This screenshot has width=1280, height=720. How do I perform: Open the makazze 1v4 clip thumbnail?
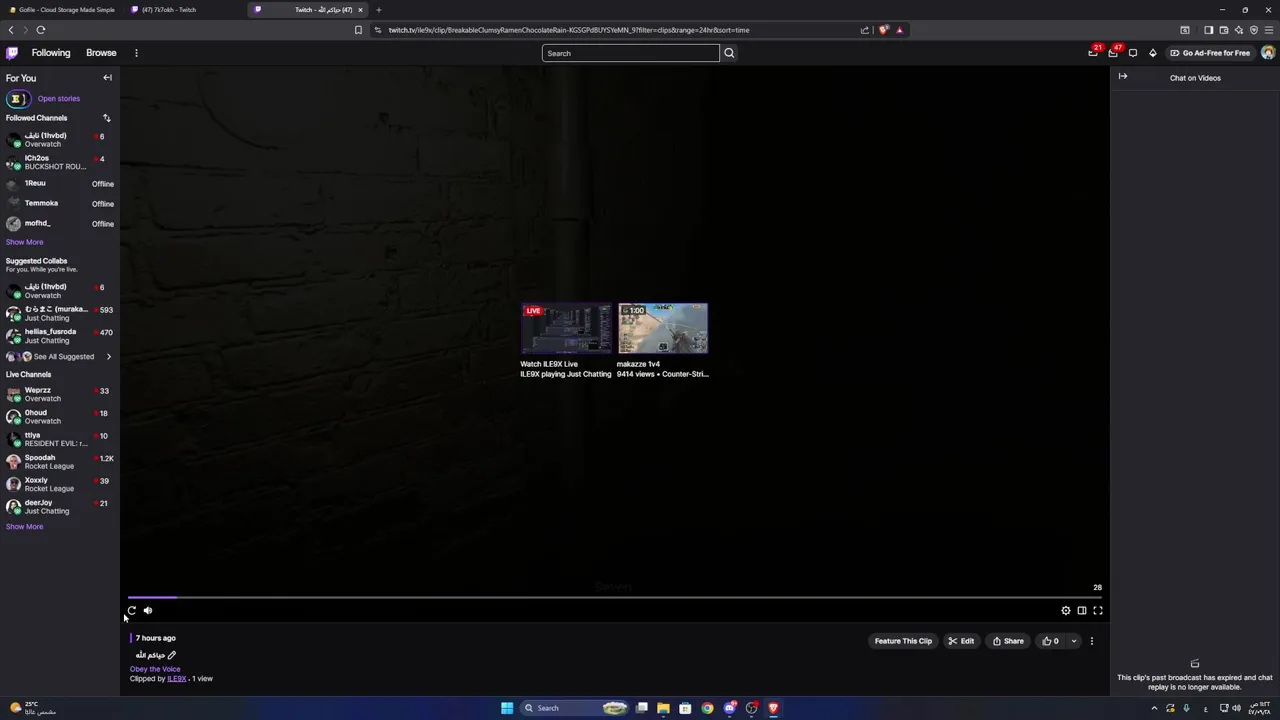[x=663, y=329]
